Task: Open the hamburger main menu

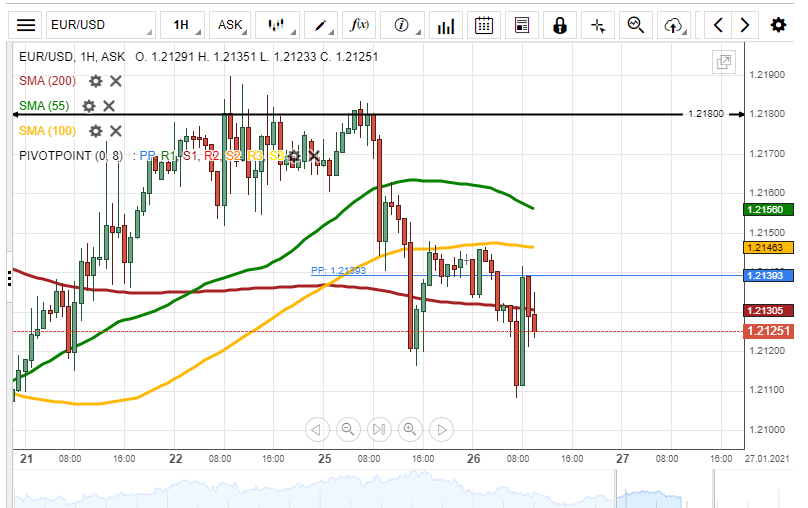Action: click(x=26, y=25)
